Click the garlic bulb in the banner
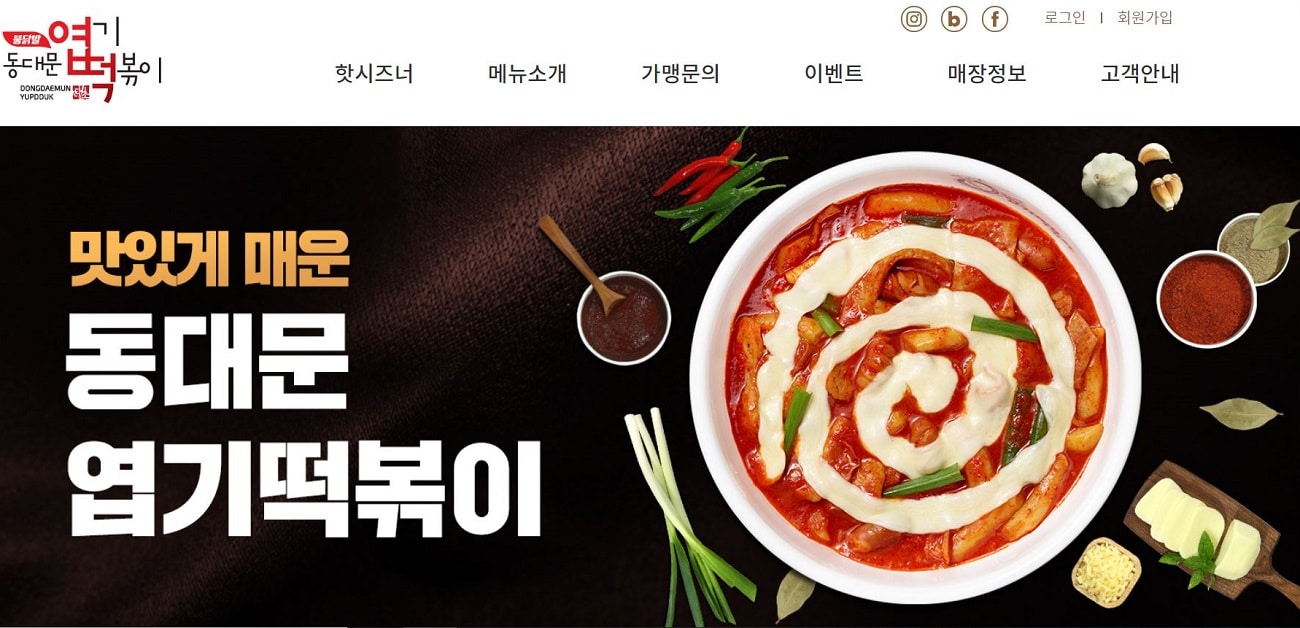Viewport: 1300px width, 628px height. pyautogui.click(x=1110, y=181)
